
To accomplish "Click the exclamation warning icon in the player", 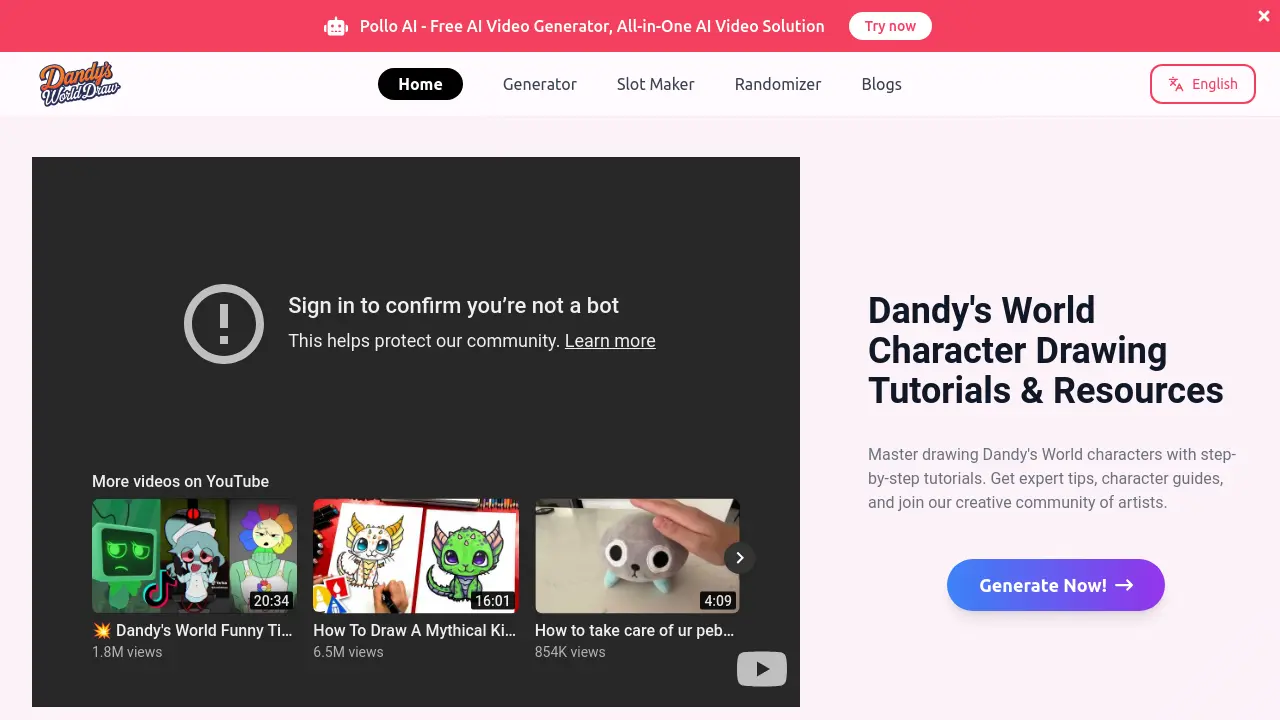I will coord(223,323).
